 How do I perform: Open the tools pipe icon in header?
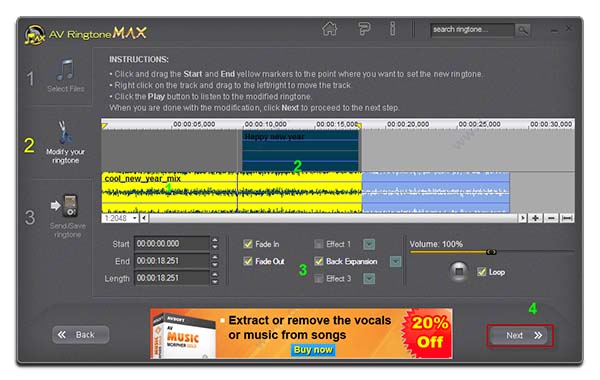coord(364,29)
